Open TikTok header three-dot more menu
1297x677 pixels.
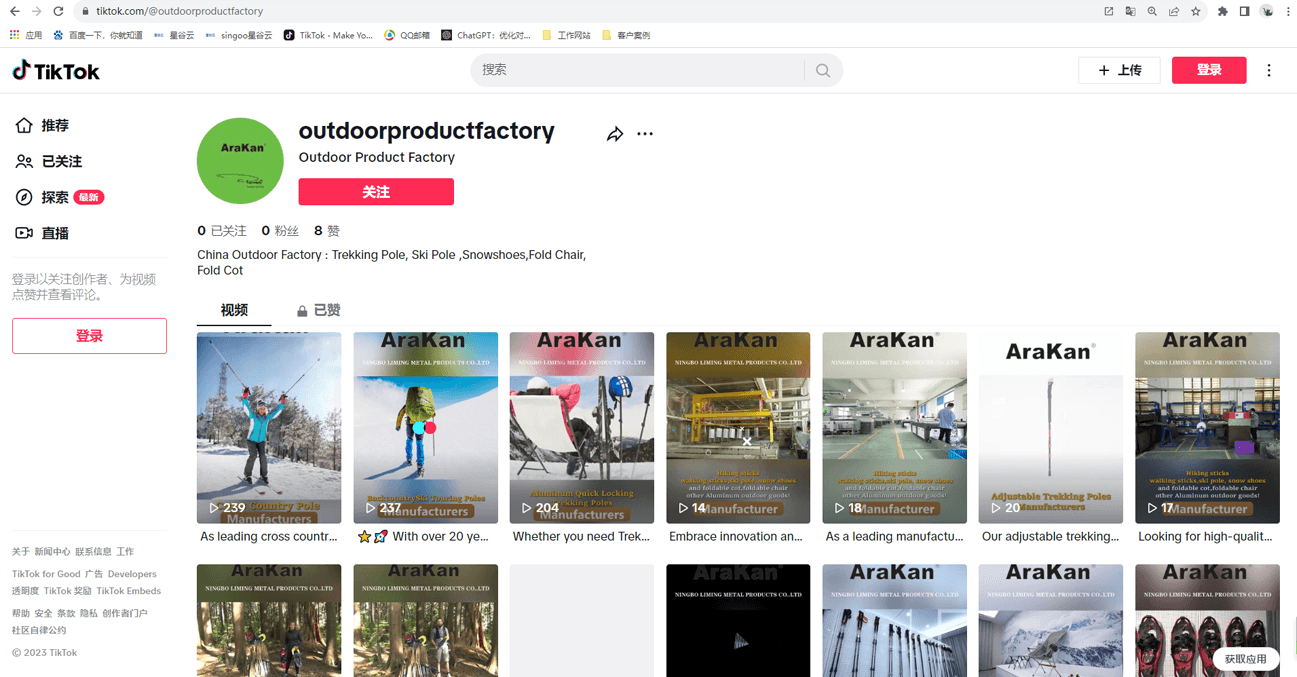[1269, 70]
